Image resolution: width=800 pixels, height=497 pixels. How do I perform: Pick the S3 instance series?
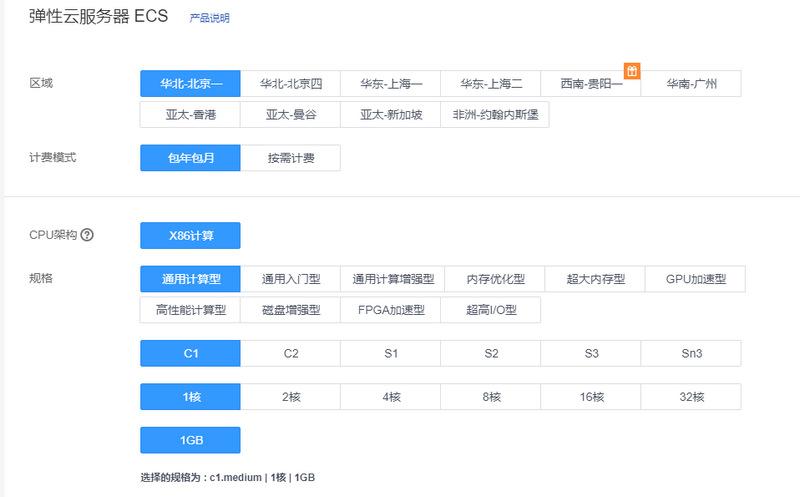pos(590,353)
